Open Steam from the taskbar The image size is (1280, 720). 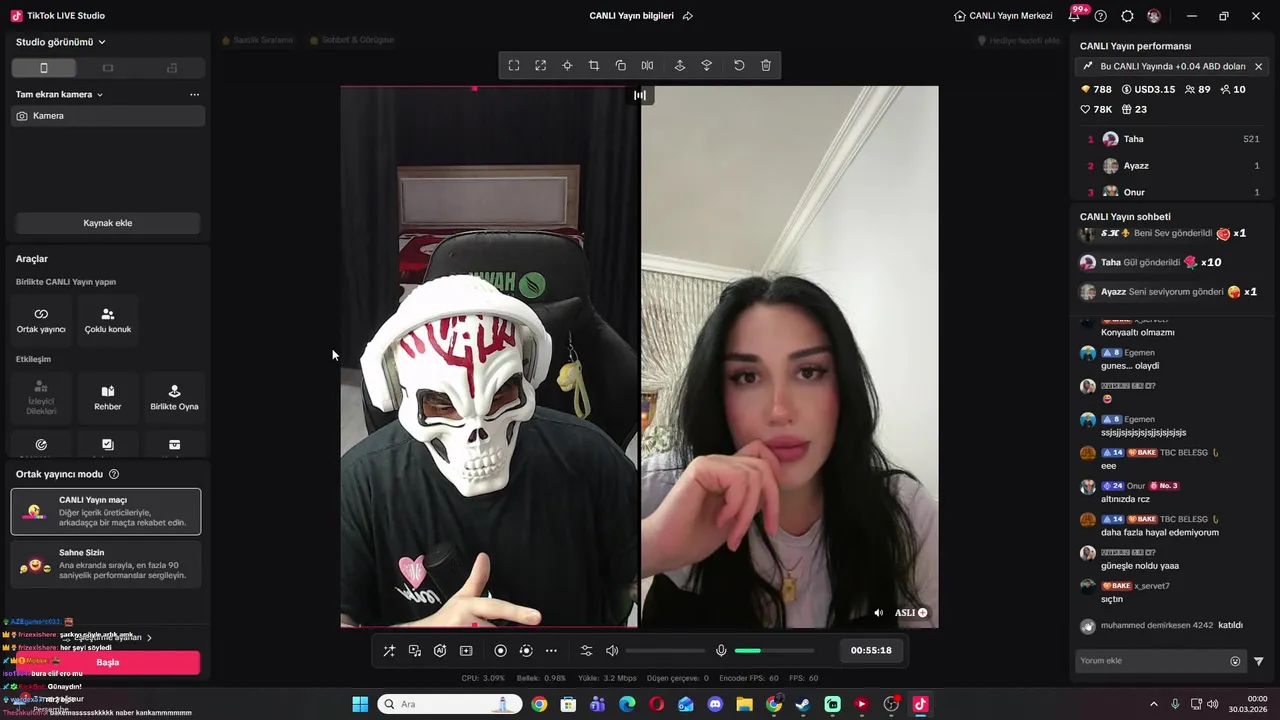[x=803, y=704]
